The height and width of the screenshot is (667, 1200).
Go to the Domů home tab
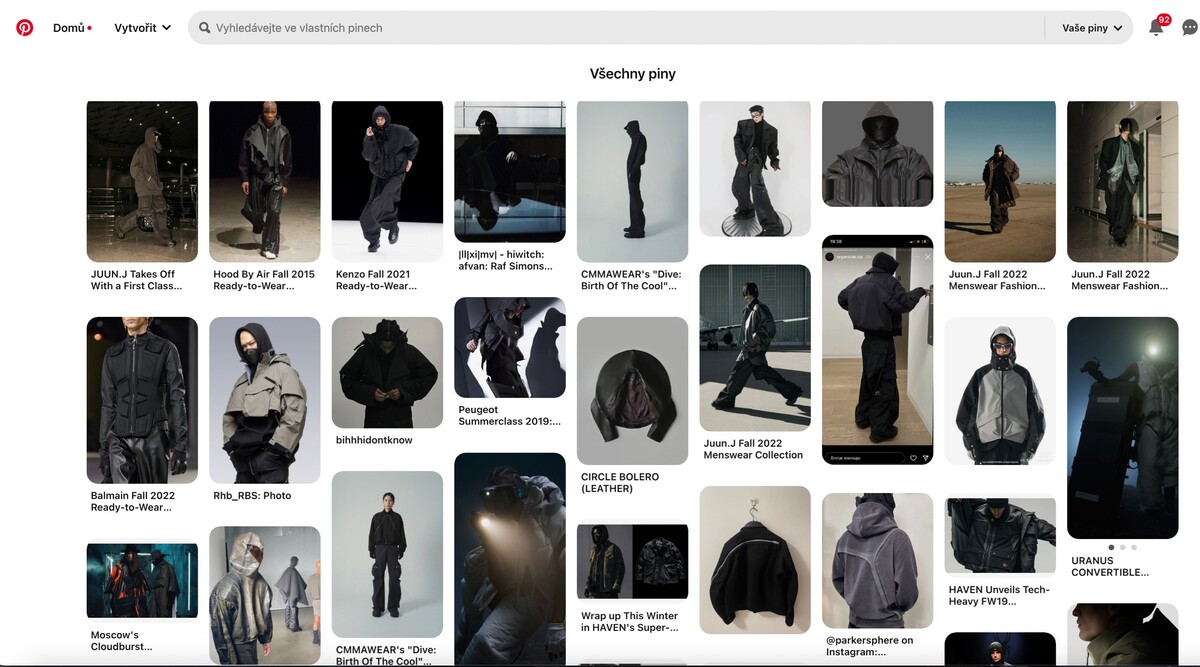click(69, 28)
